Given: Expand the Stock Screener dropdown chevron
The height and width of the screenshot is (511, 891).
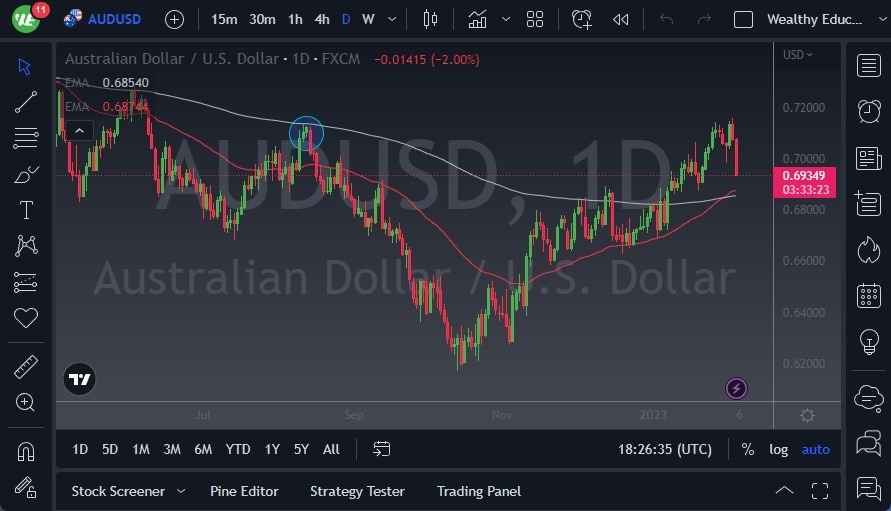Looking at the screenshot, I should (181, 491).
